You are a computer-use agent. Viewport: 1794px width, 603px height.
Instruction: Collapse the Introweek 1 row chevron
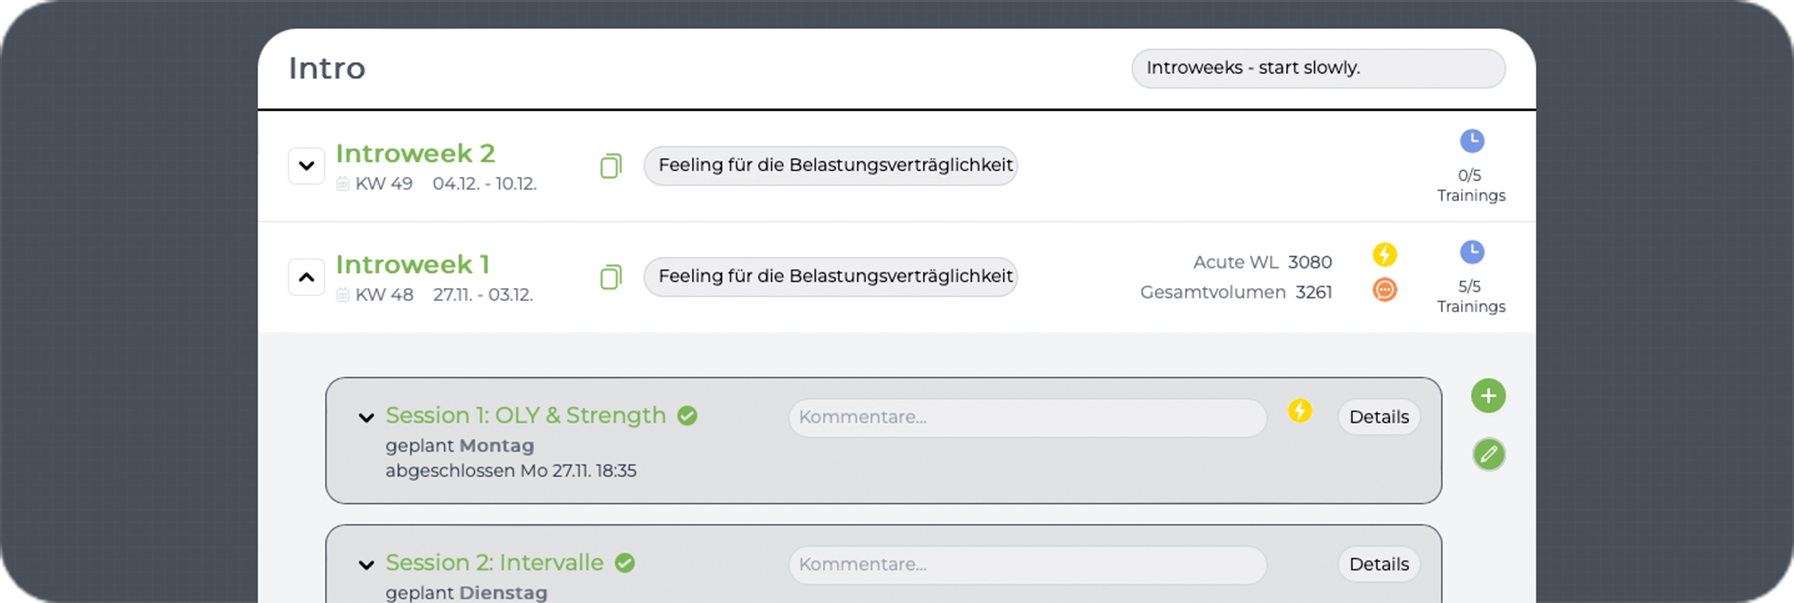(307, 277)
